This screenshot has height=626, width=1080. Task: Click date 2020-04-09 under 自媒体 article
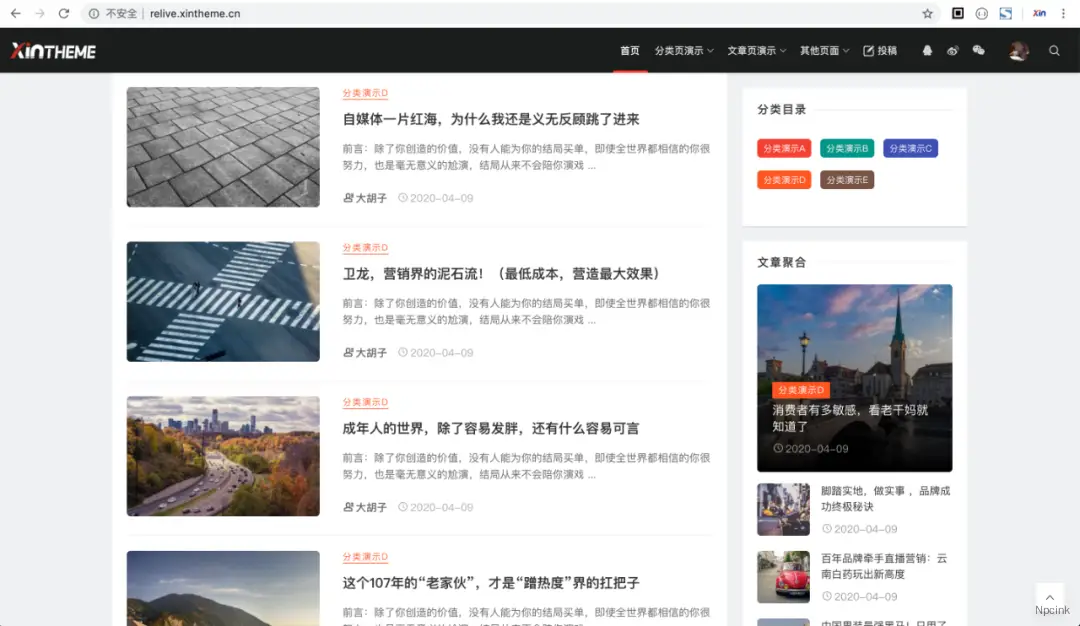coord(435,198)
